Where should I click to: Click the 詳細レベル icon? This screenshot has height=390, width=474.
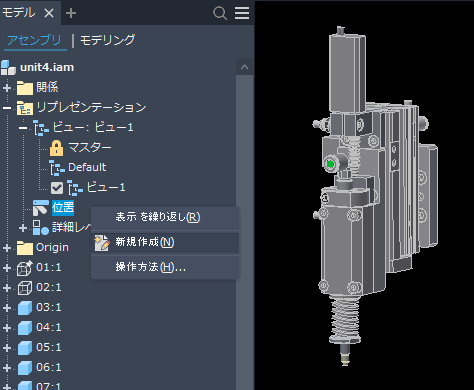tap(41, 228)
